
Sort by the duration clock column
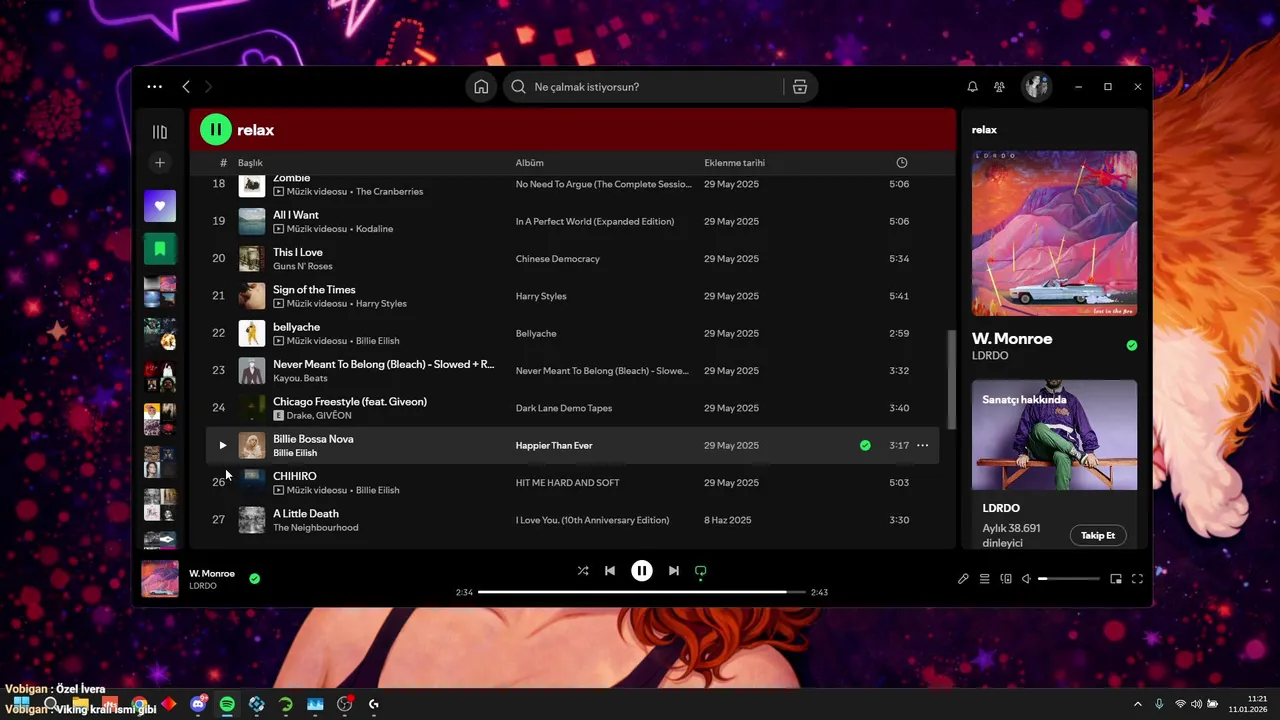click(x=902, y=163)
